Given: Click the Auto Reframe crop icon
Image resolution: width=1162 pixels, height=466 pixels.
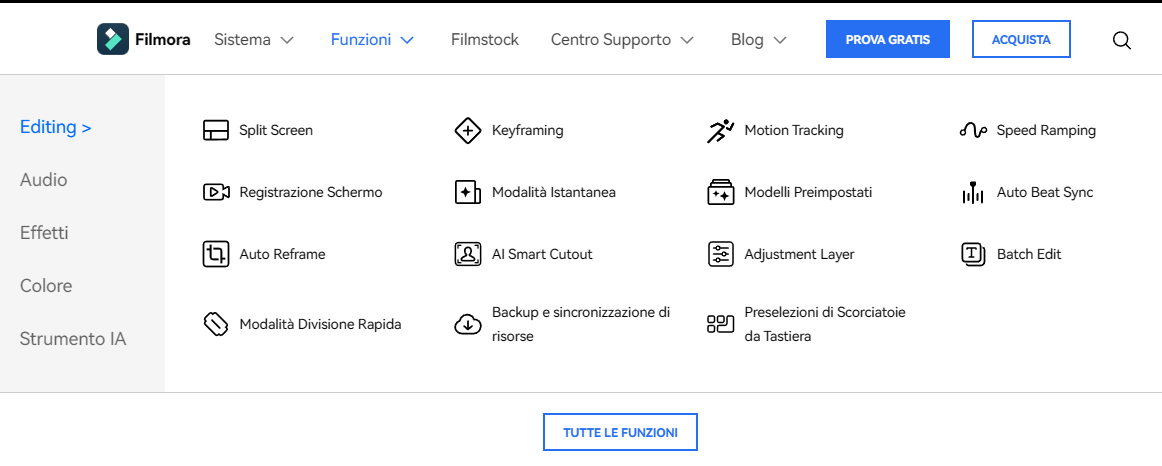Looking at the screenshot, I should tap(216, 254).
